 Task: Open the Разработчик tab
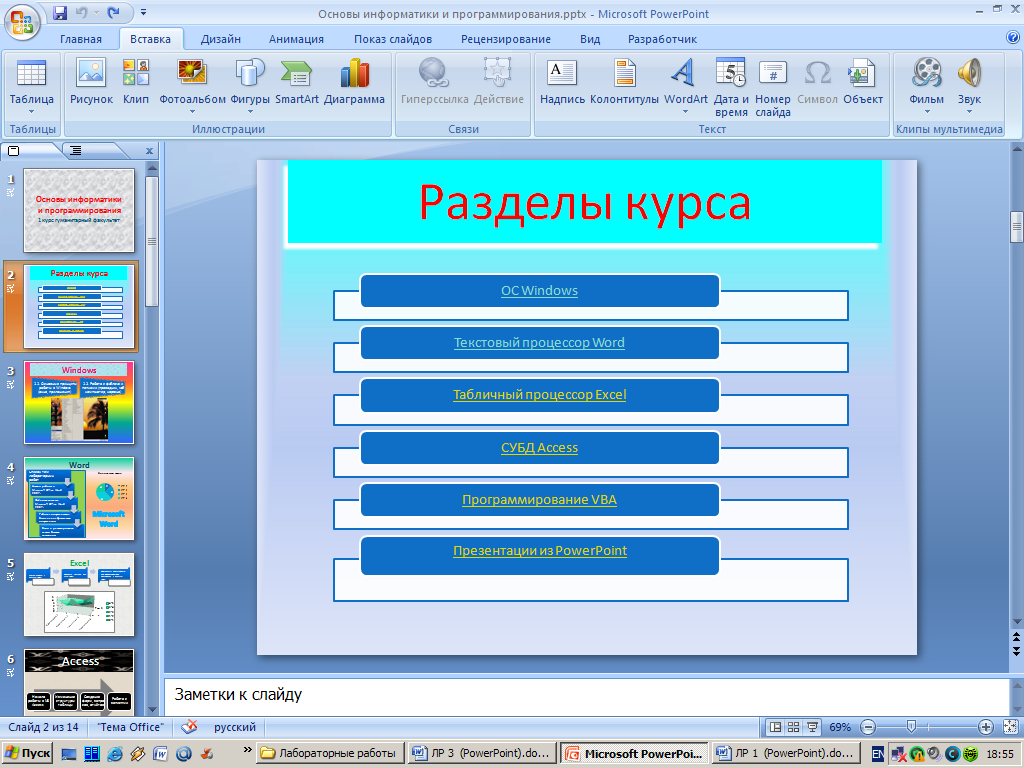pos(662,39)
